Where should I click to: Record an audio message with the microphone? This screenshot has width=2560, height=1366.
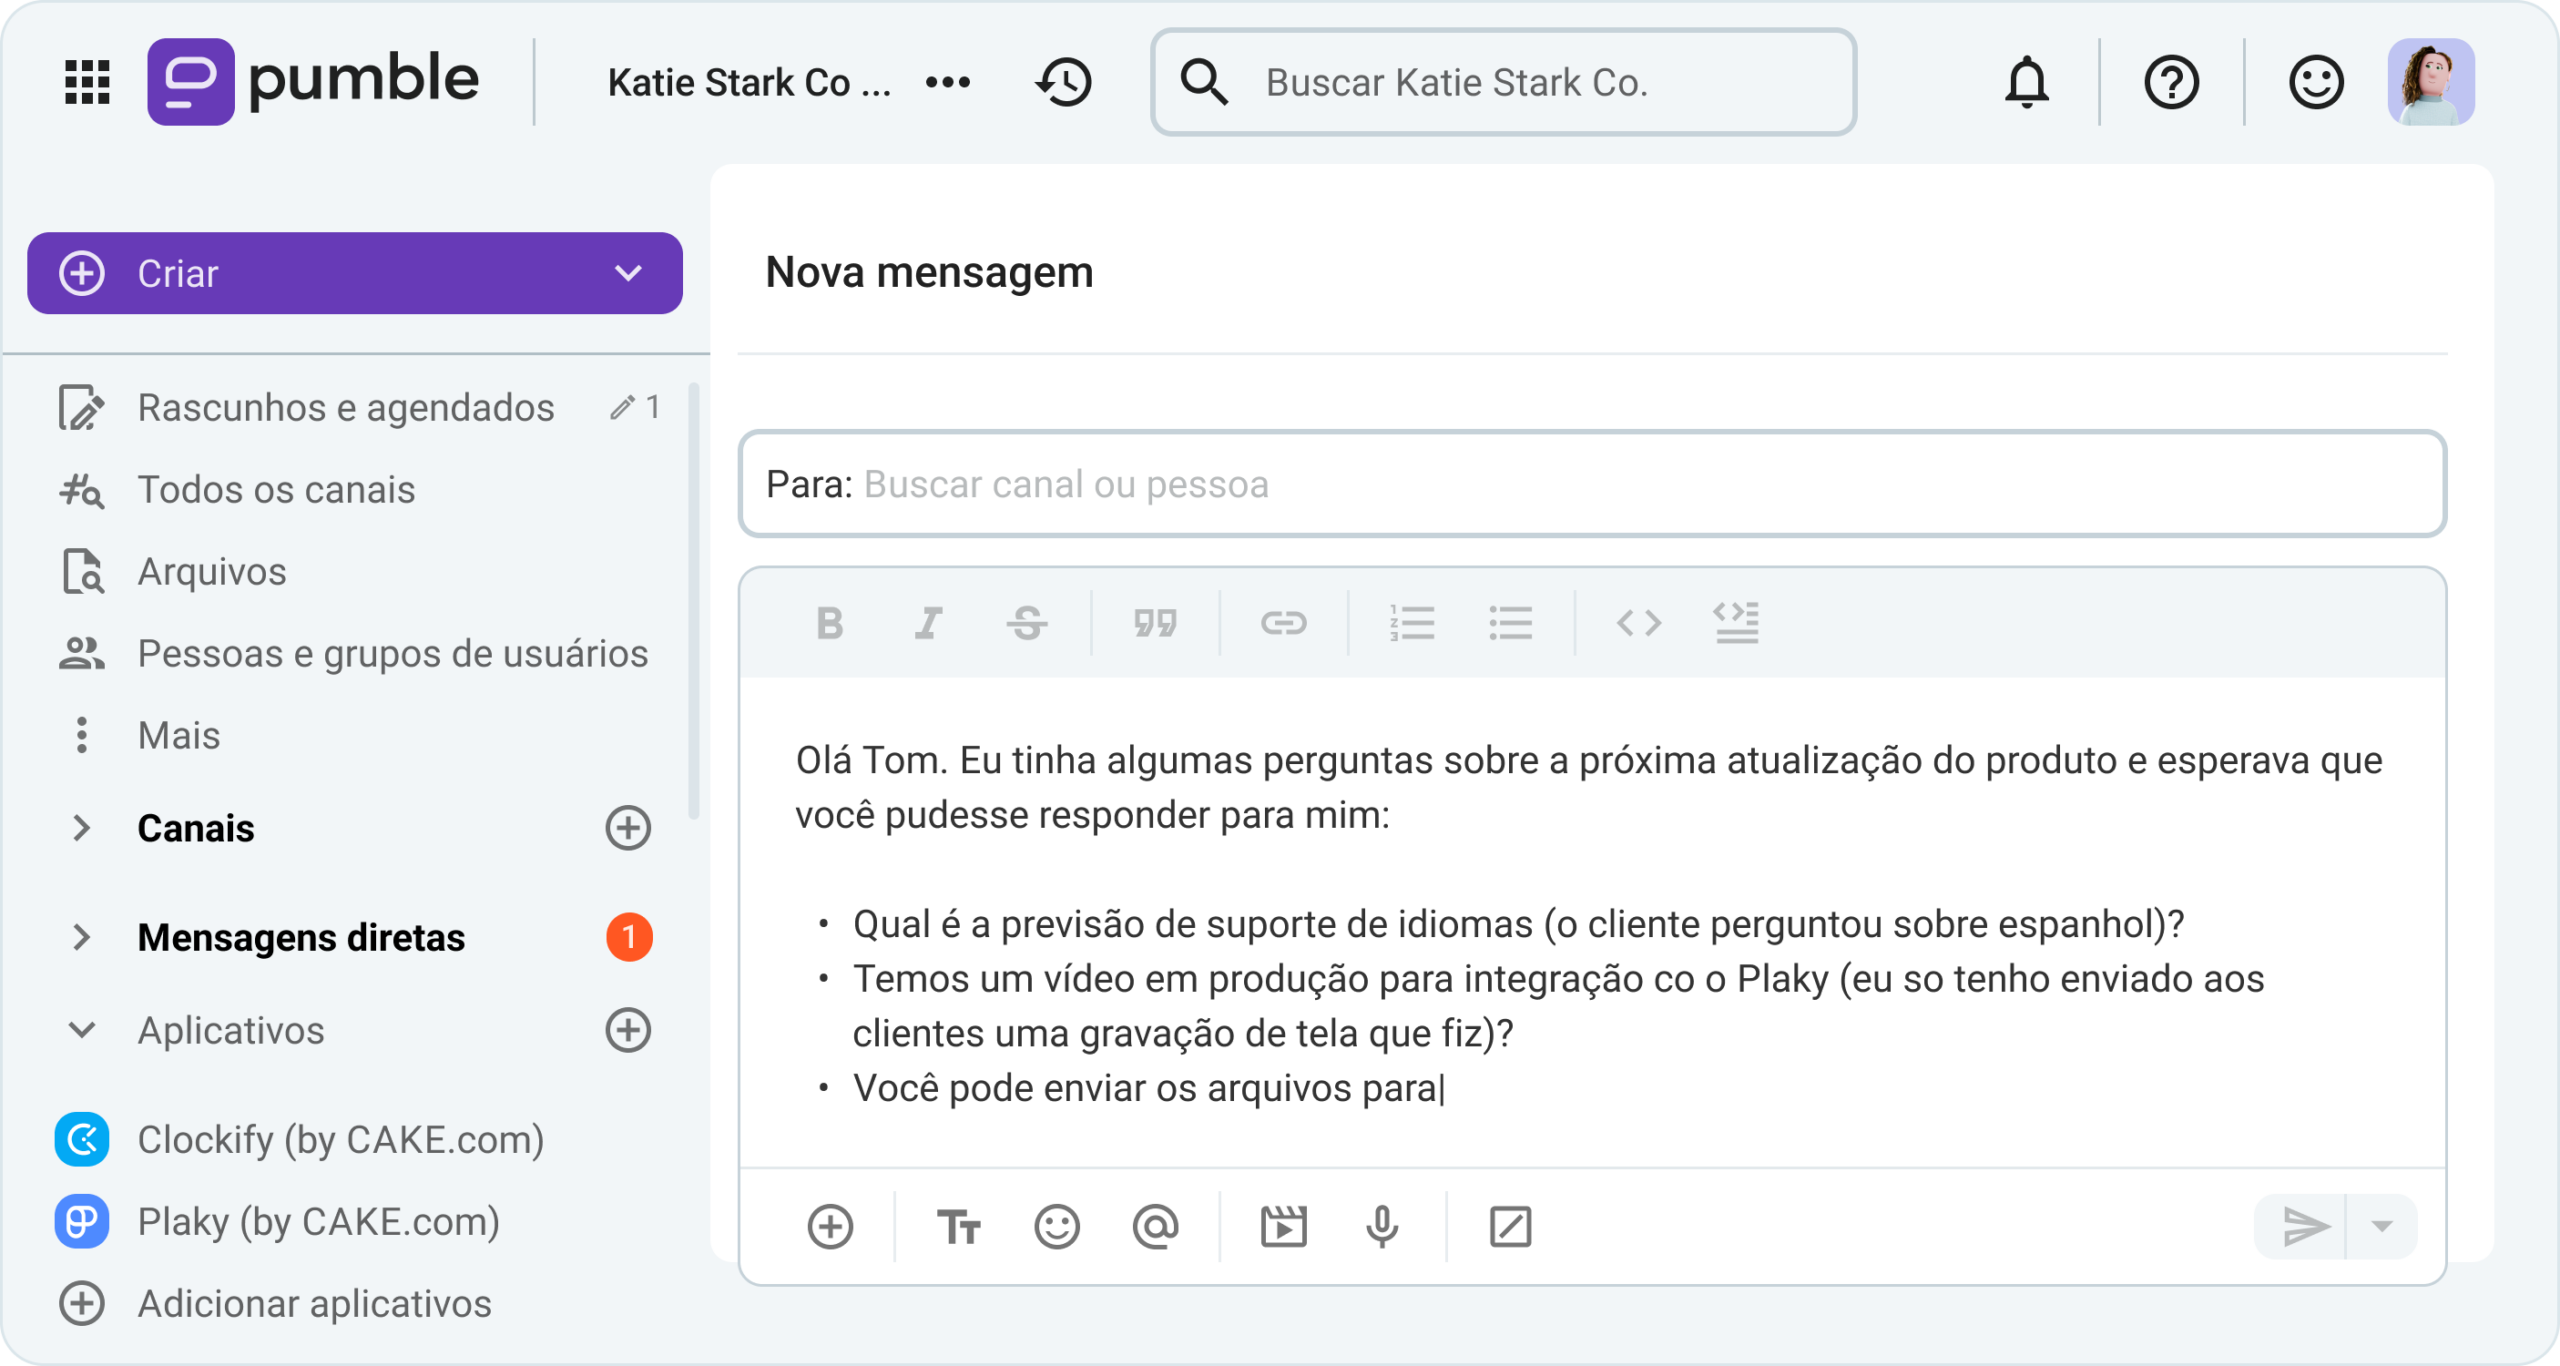(x=1380, y=1226)
